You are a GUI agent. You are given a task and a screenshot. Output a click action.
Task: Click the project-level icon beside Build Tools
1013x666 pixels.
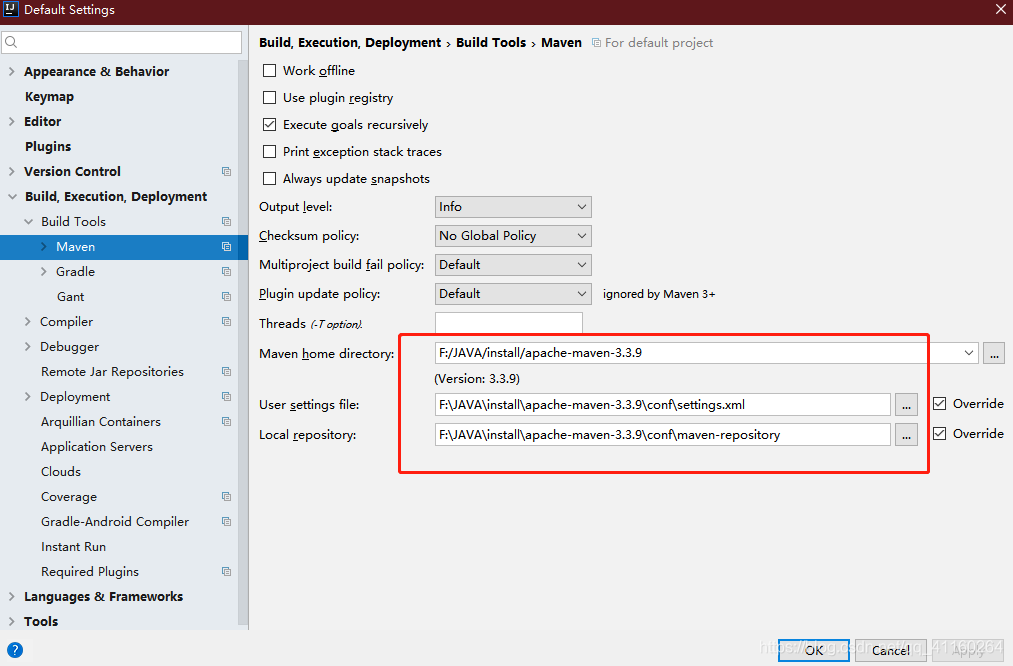click(226, 222)
